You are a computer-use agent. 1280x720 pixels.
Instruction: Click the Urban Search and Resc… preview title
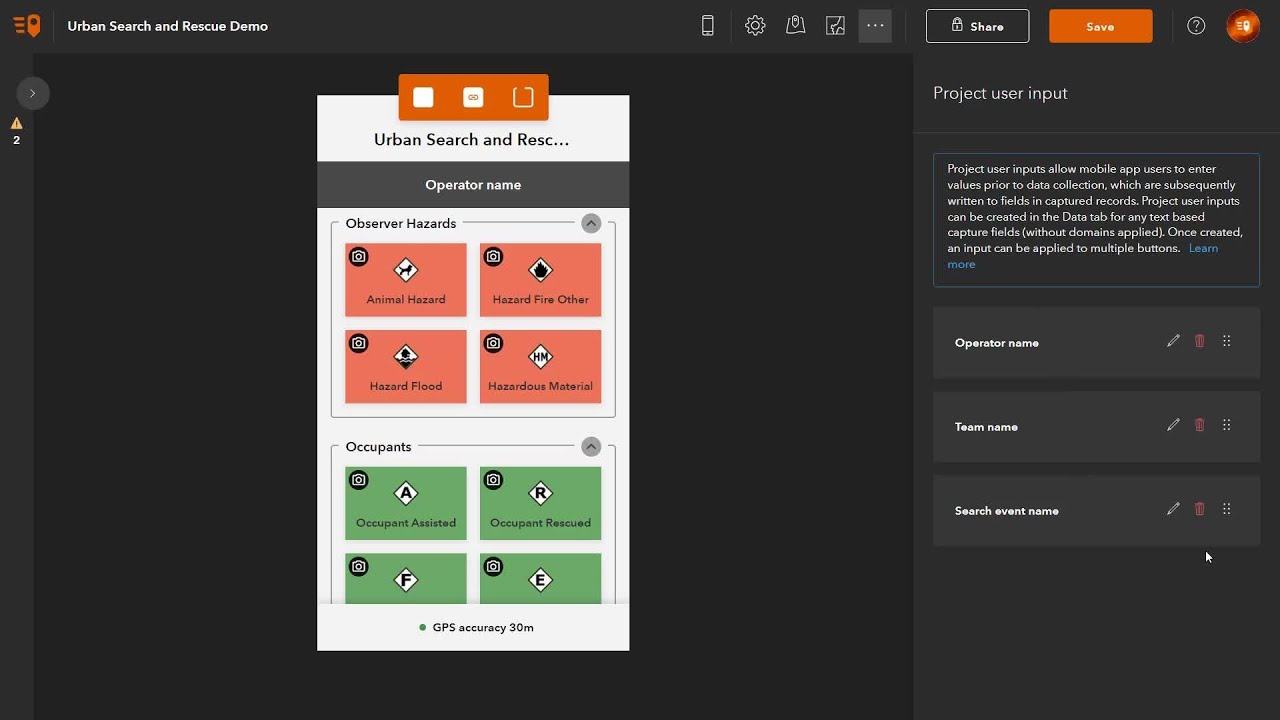[471, 140]
